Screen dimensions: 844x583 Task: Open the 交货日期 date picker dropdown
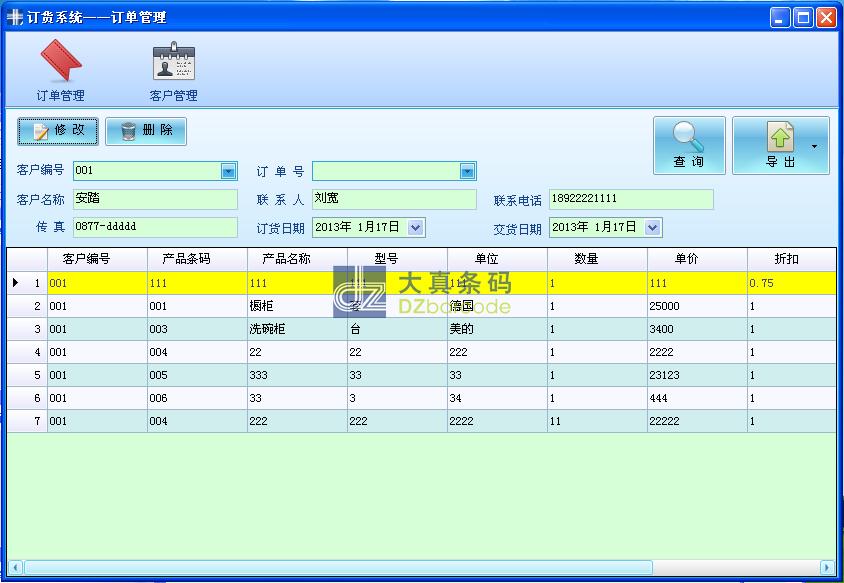[x=651, y=227]
